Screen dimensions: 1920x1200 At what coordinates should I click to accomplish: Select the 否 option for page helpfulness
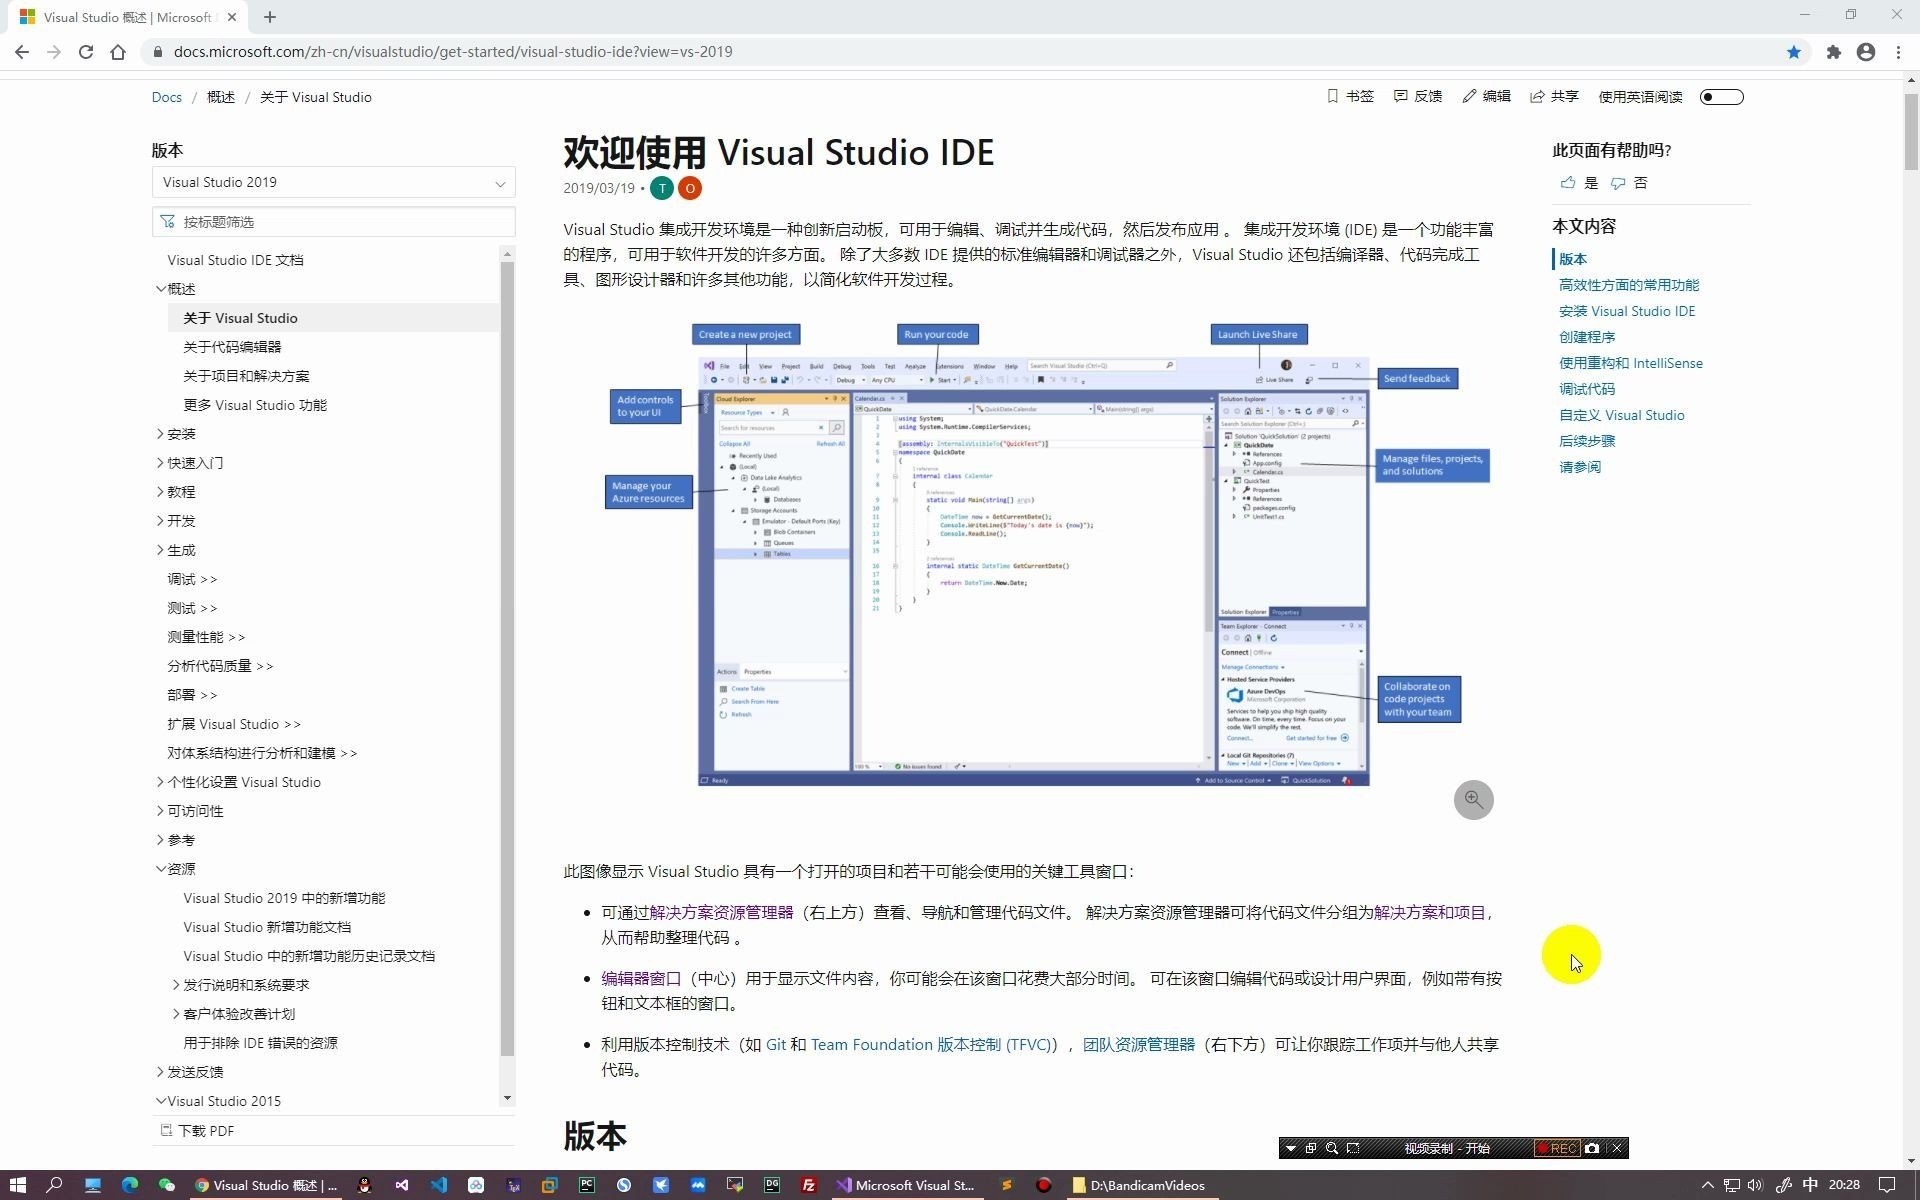(x=1639, y=183)
